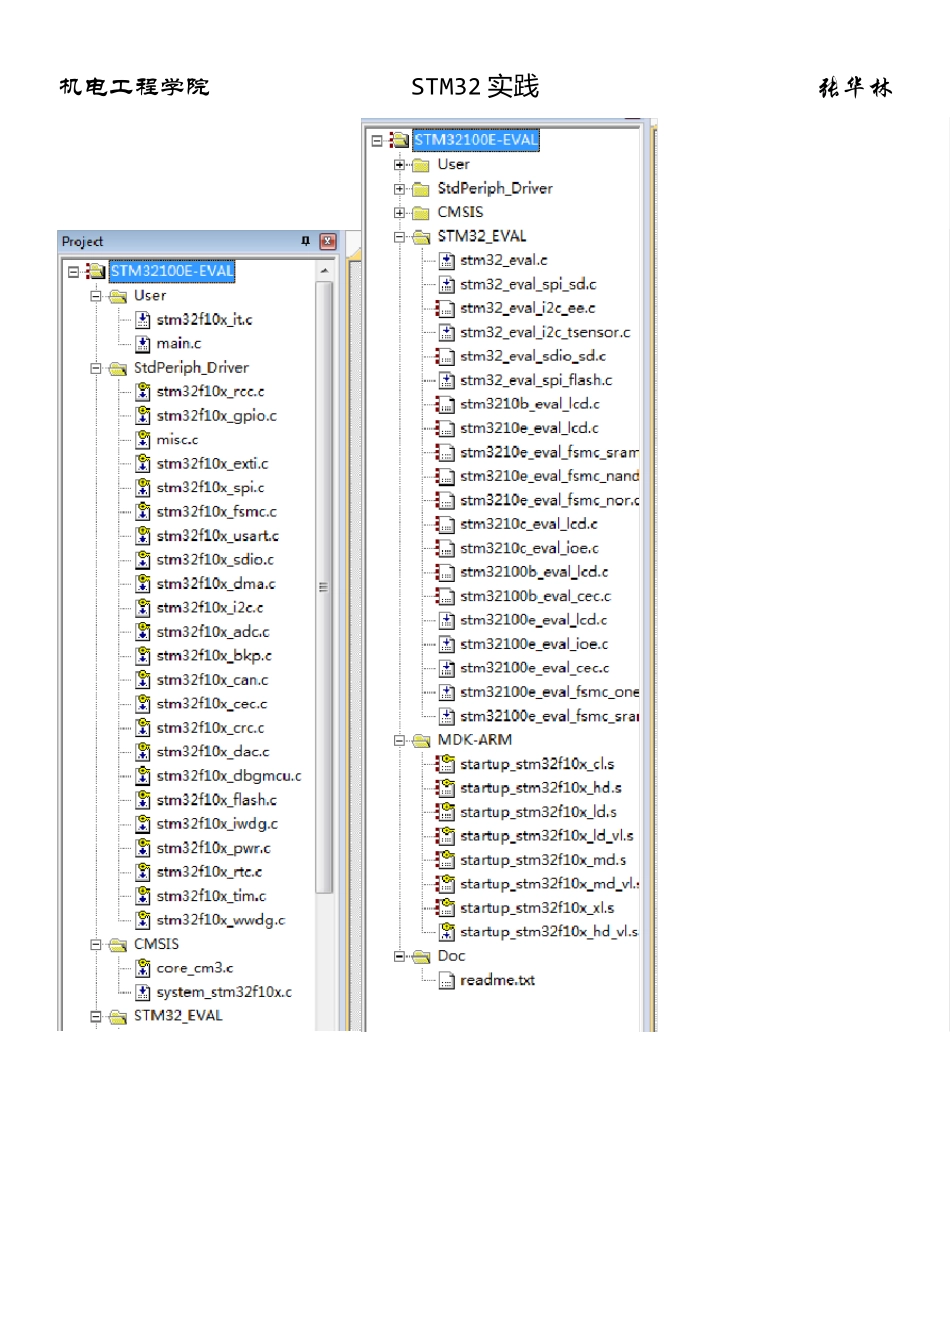
Task: Click the icon beside startup_stm32f10x_cl.s
Action: click(446, 764)
